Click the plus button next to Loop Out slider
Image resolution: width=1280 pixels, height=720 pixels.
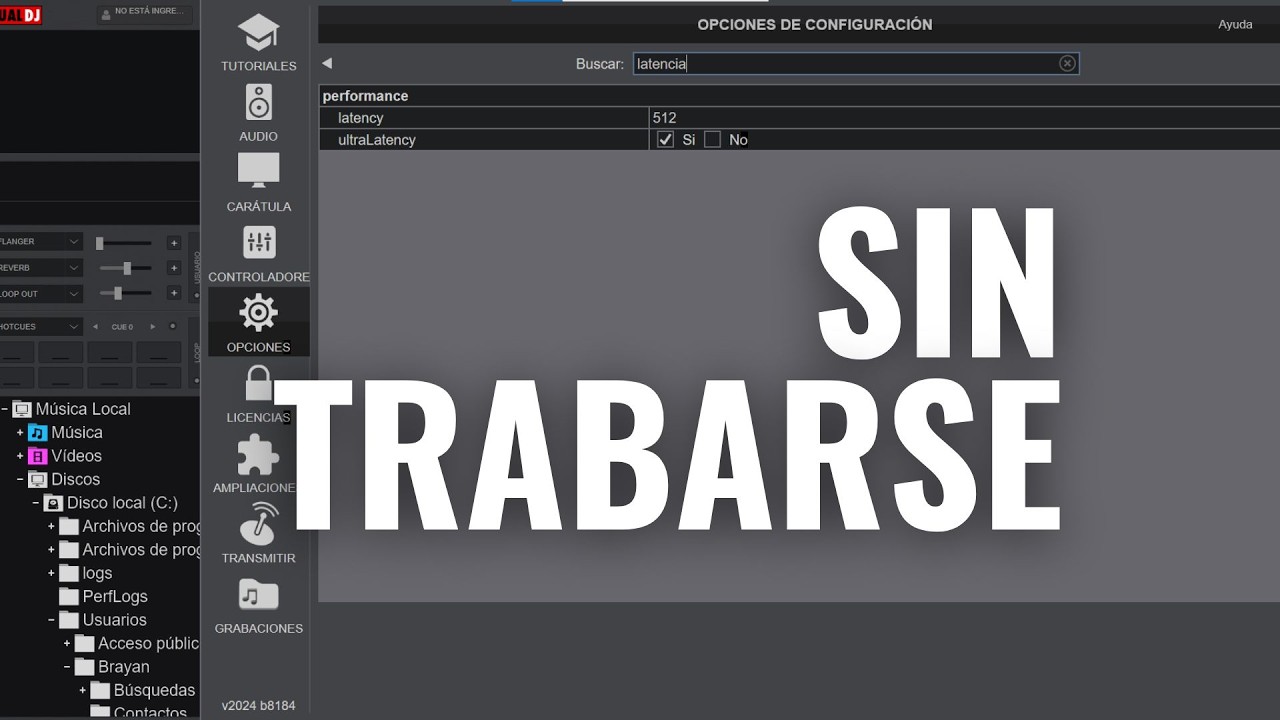click(x=173, y=294)
